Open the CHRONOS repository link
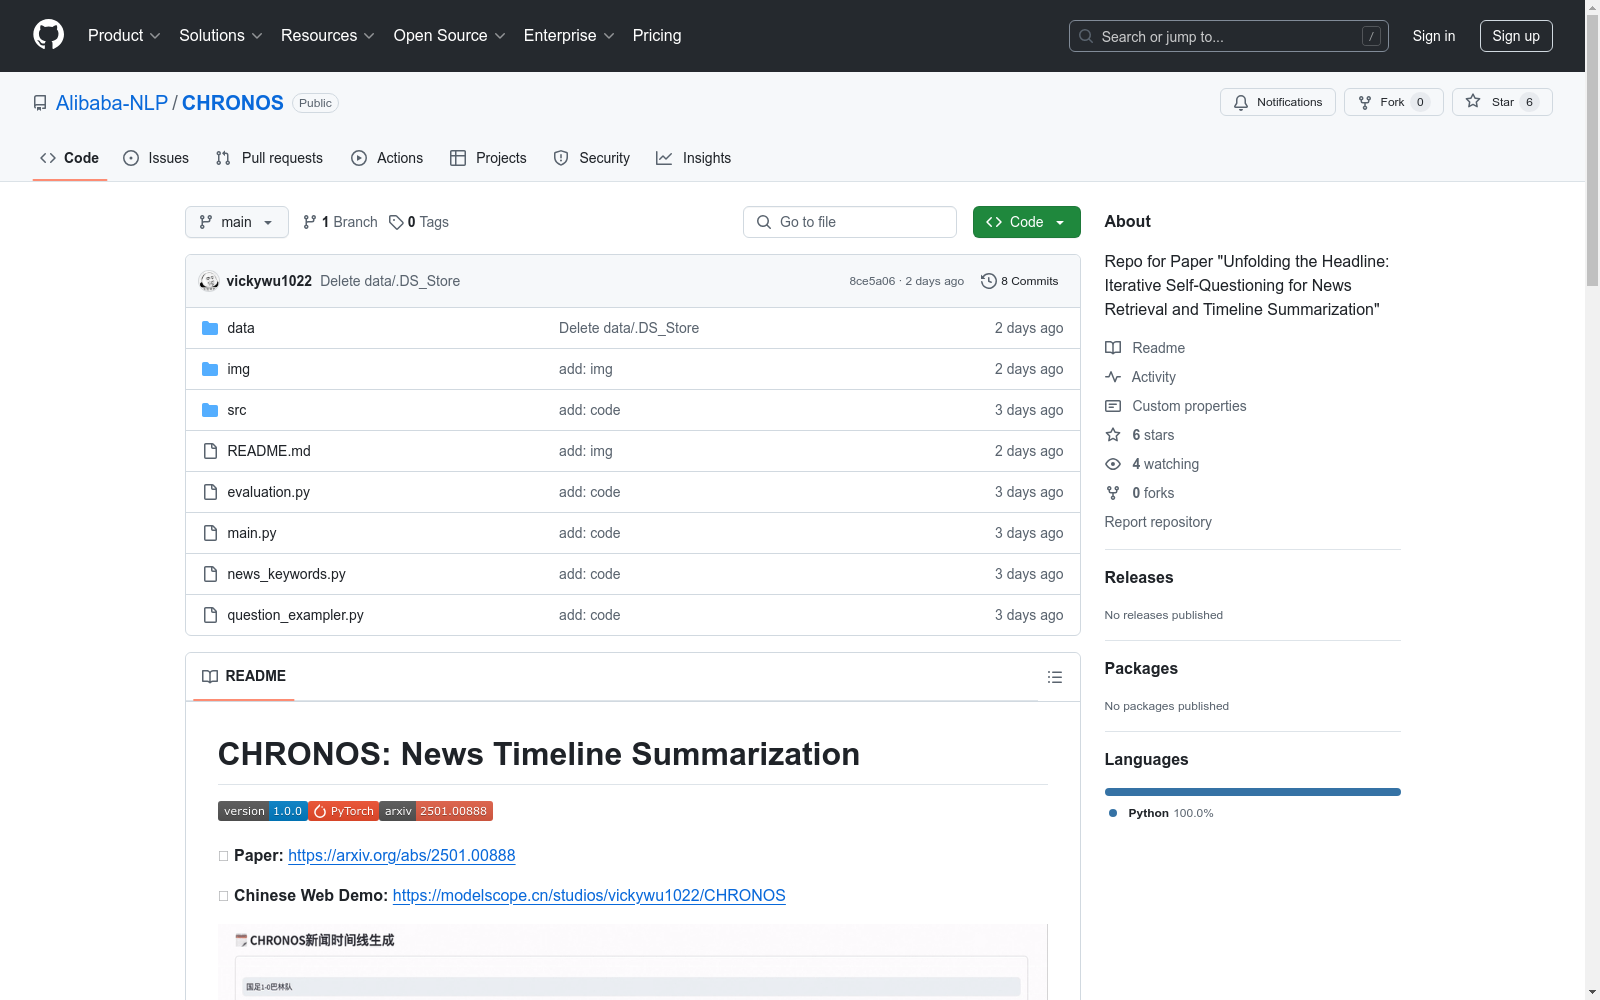 coord(233,103)
